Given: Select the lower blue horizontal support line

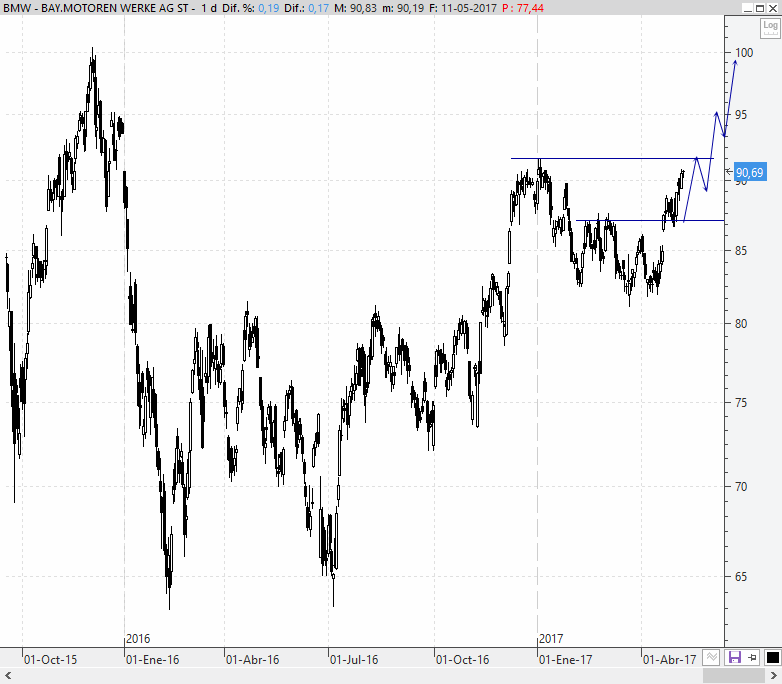Looking at the screenshot, I should [650, 220].
